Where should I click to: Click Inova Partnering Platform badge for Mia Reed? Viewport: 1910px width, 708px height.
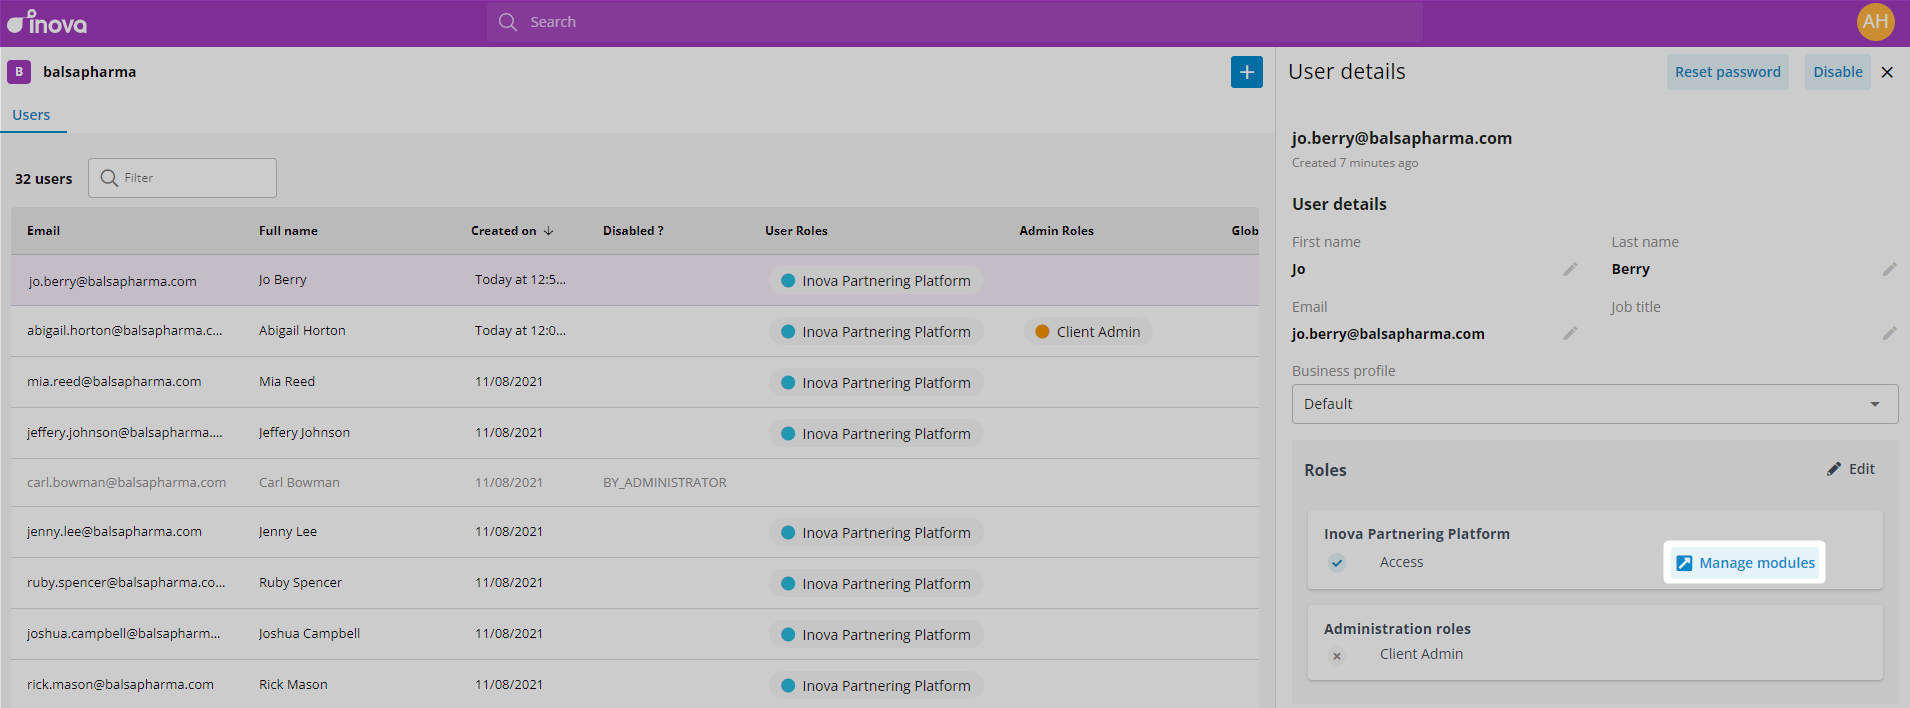pos(876,383)
